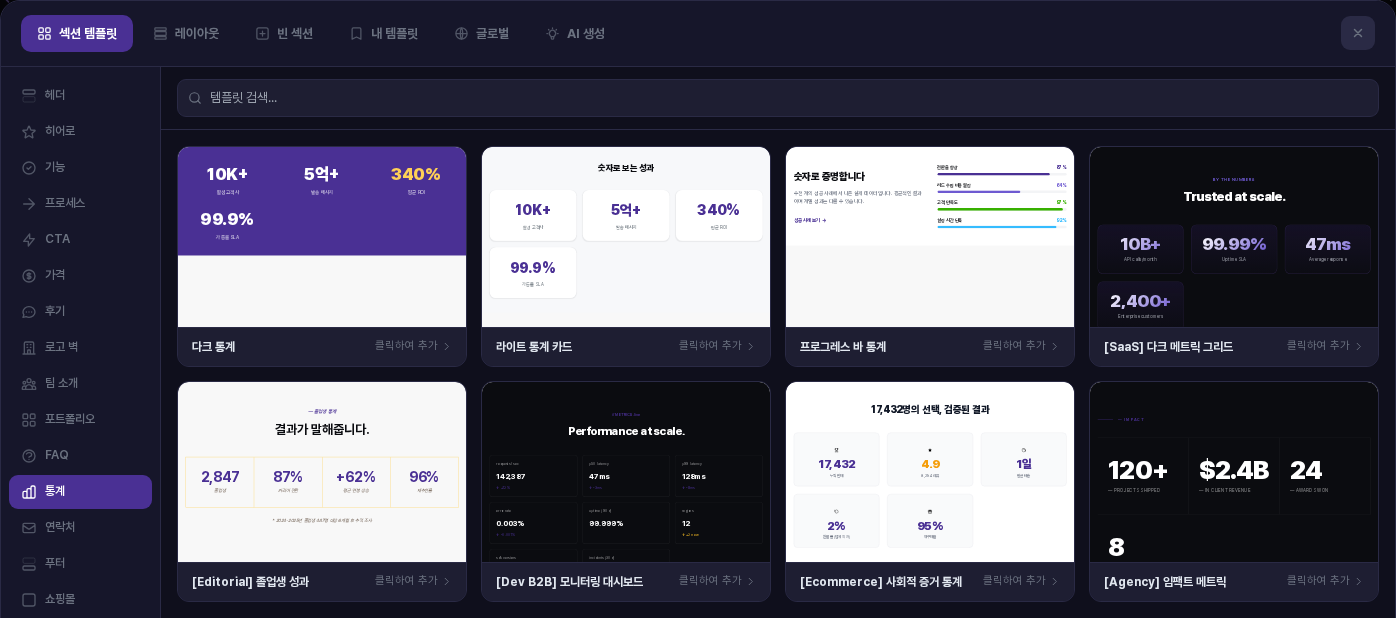Viewport: 1396px width, 618px height.
Task: Click the 다크 통계 template thumbnail
Action: [x=322, y=237]
